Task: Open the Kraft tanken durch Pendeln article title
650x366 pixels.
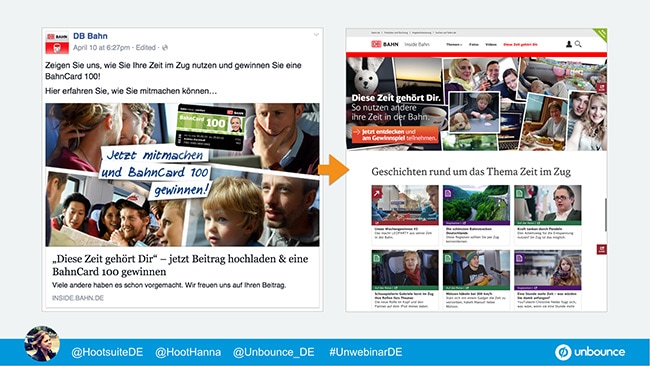Action: click(540, 228)
